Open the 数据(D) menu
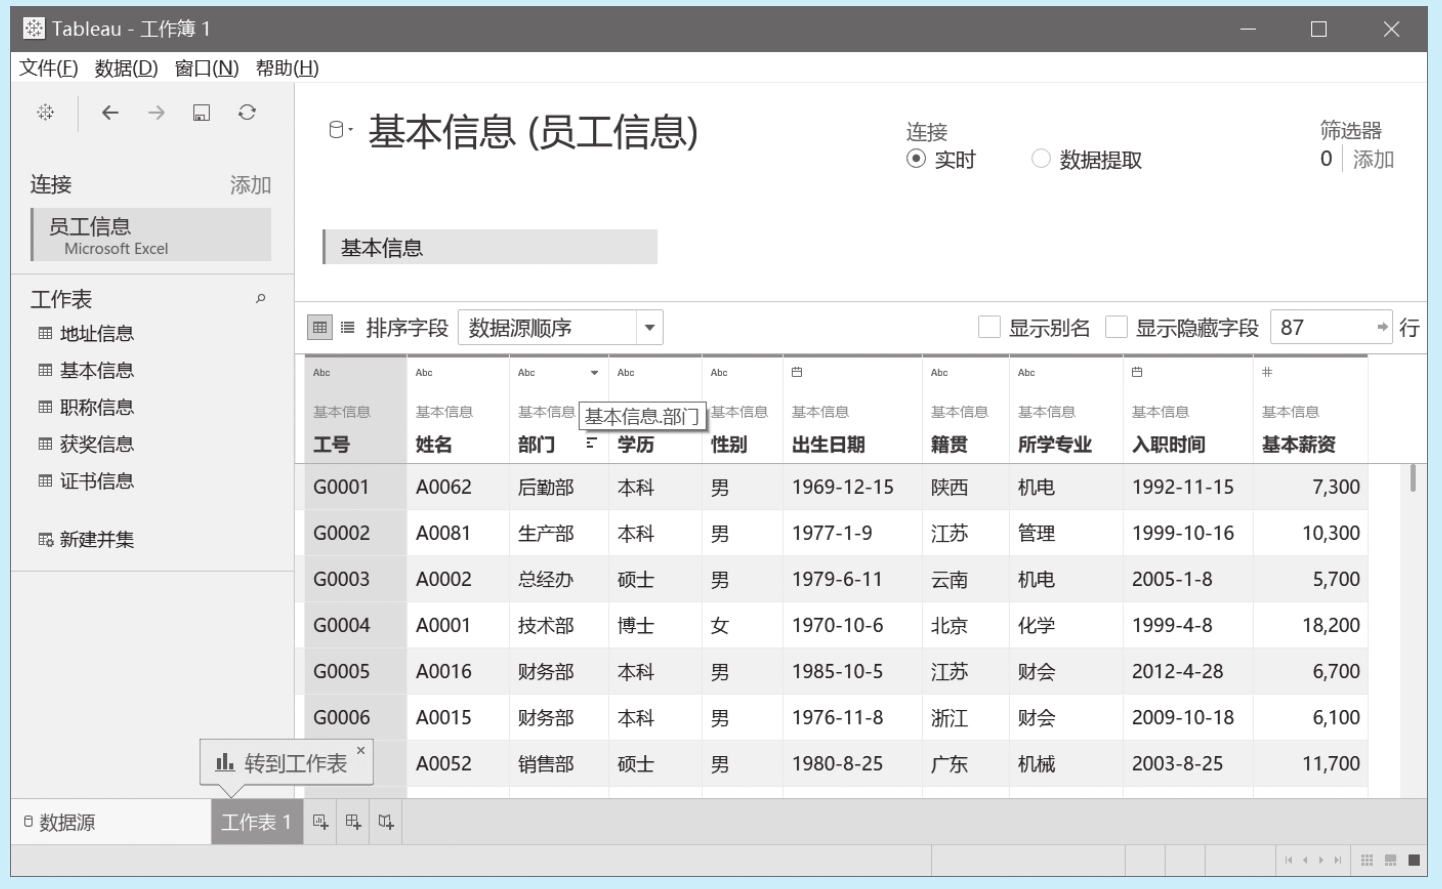Screen dimensions: 1442x889 [126, 68]
